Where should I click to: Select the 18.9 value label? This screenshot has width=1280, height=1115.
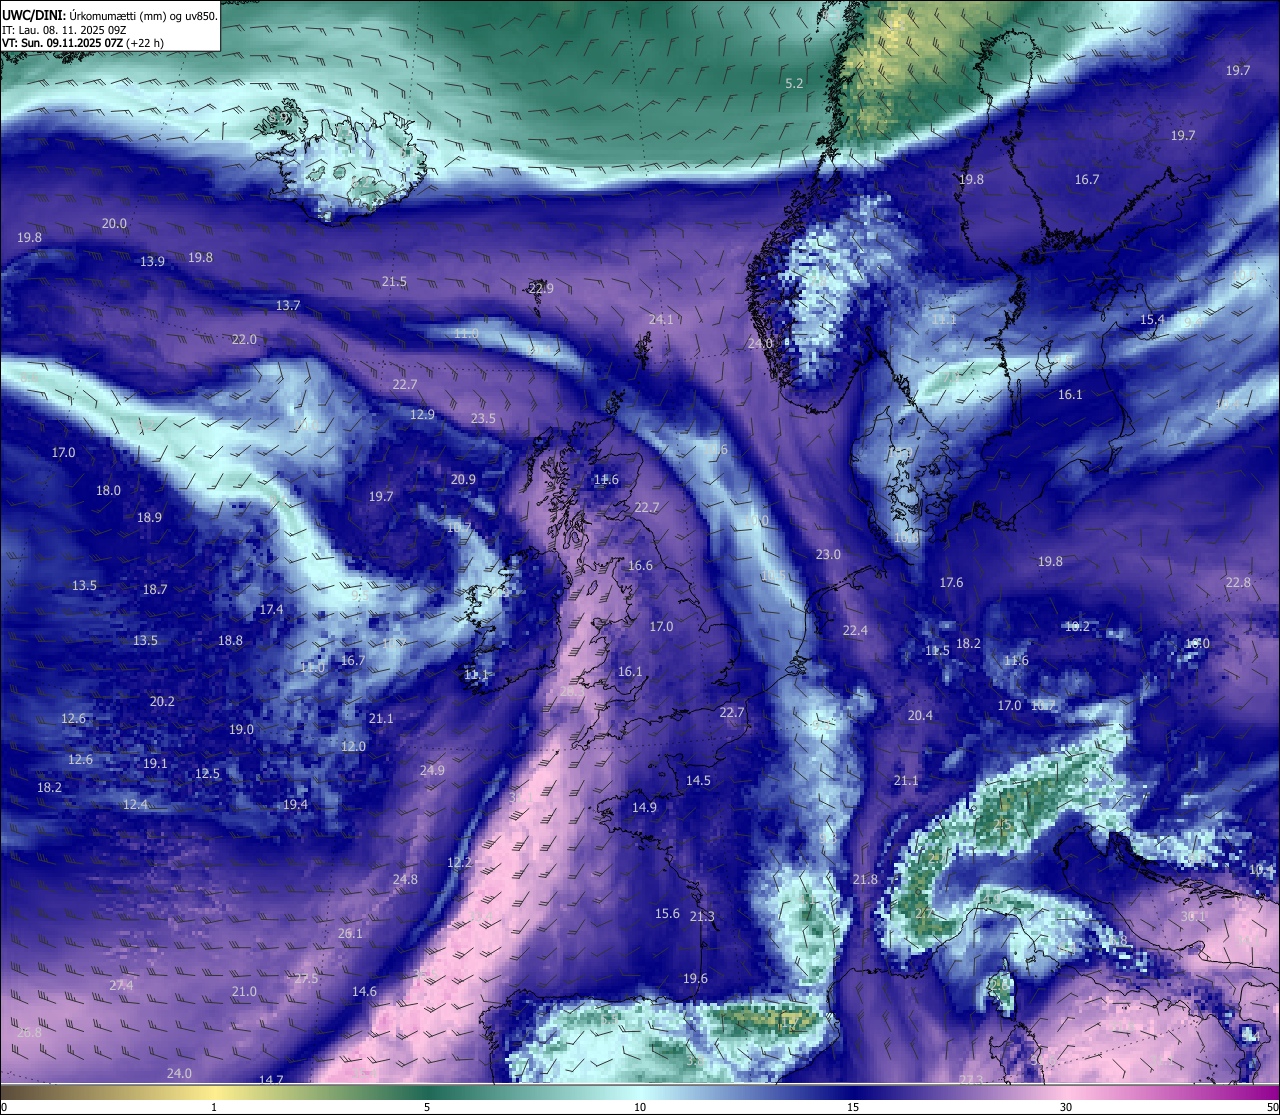coord(149,518)
